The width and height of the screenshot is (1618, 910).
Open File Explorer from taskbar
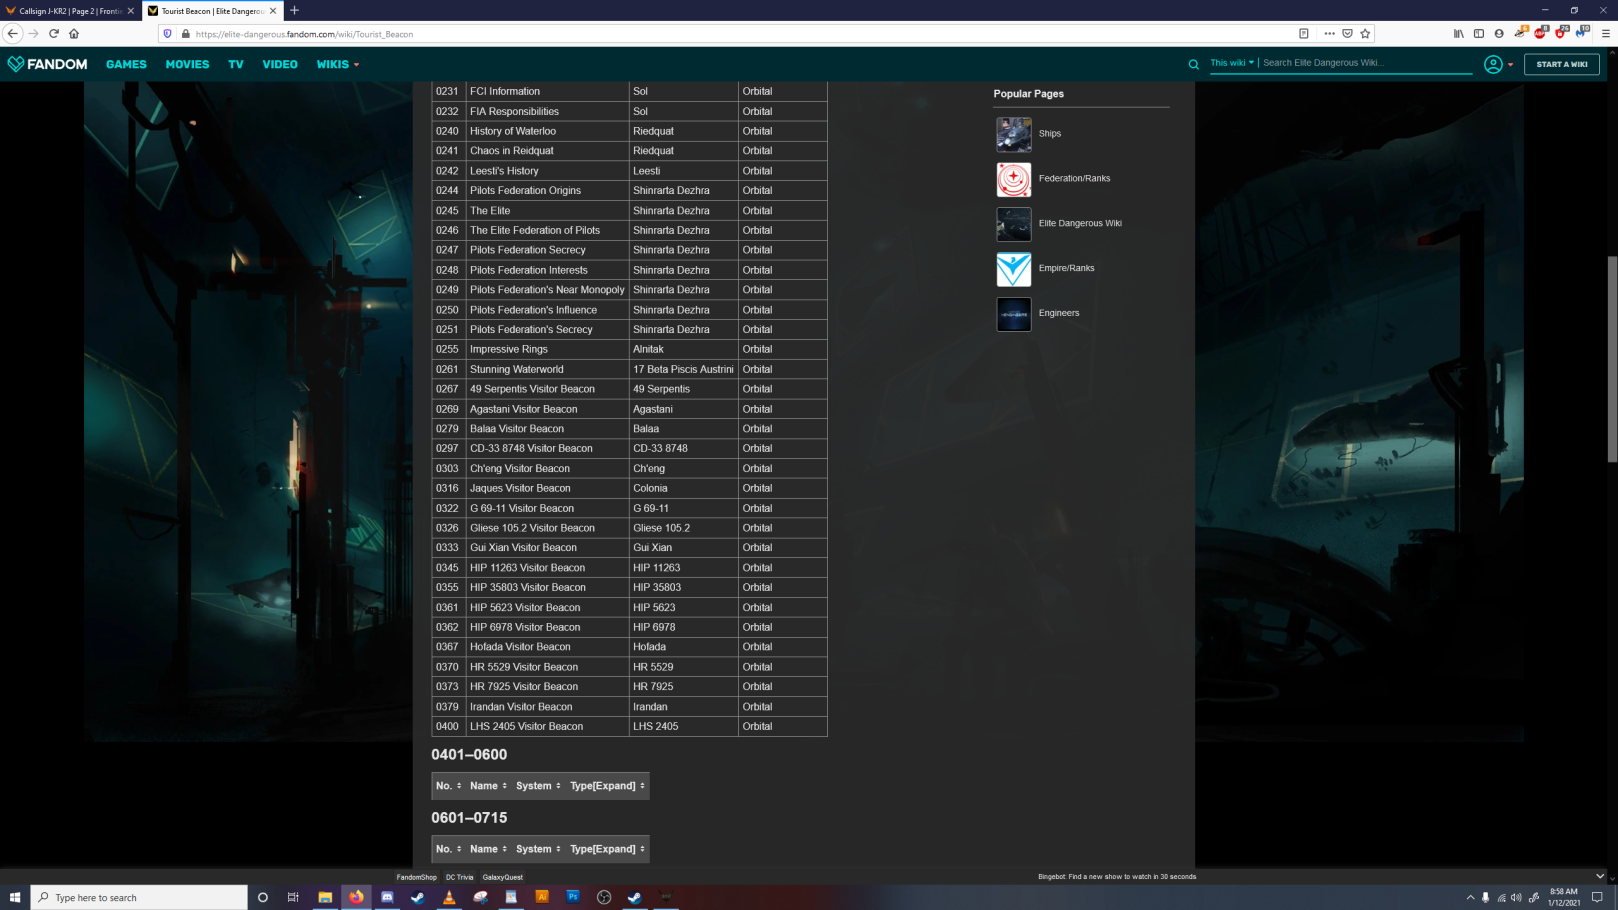(x=325, y=897)
